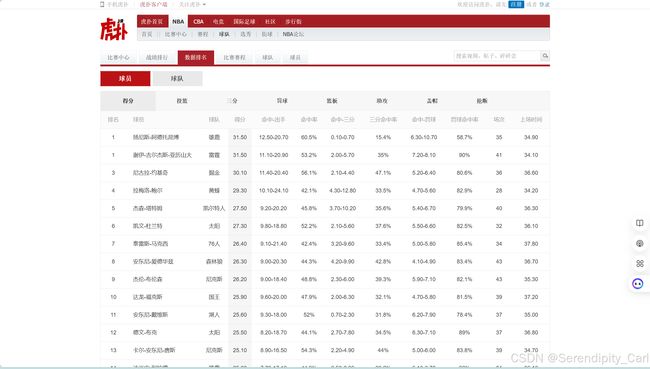Click the 12.50-20.70 cell
The image size is (650, 369).
(x=273, y=137)
